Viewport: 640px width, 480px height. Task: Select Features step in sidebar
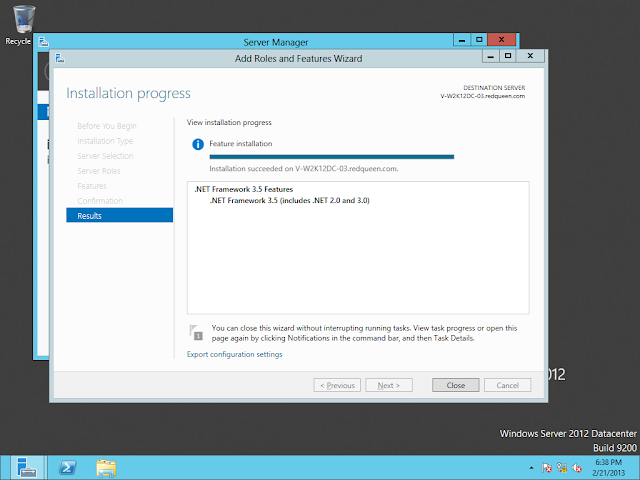click(92, 186)
